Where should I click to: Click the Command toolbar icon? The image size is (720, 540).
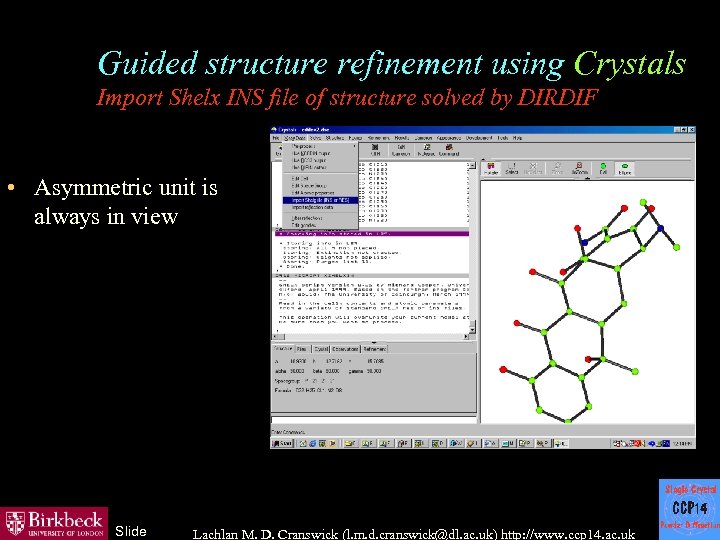tap(449, 150)
